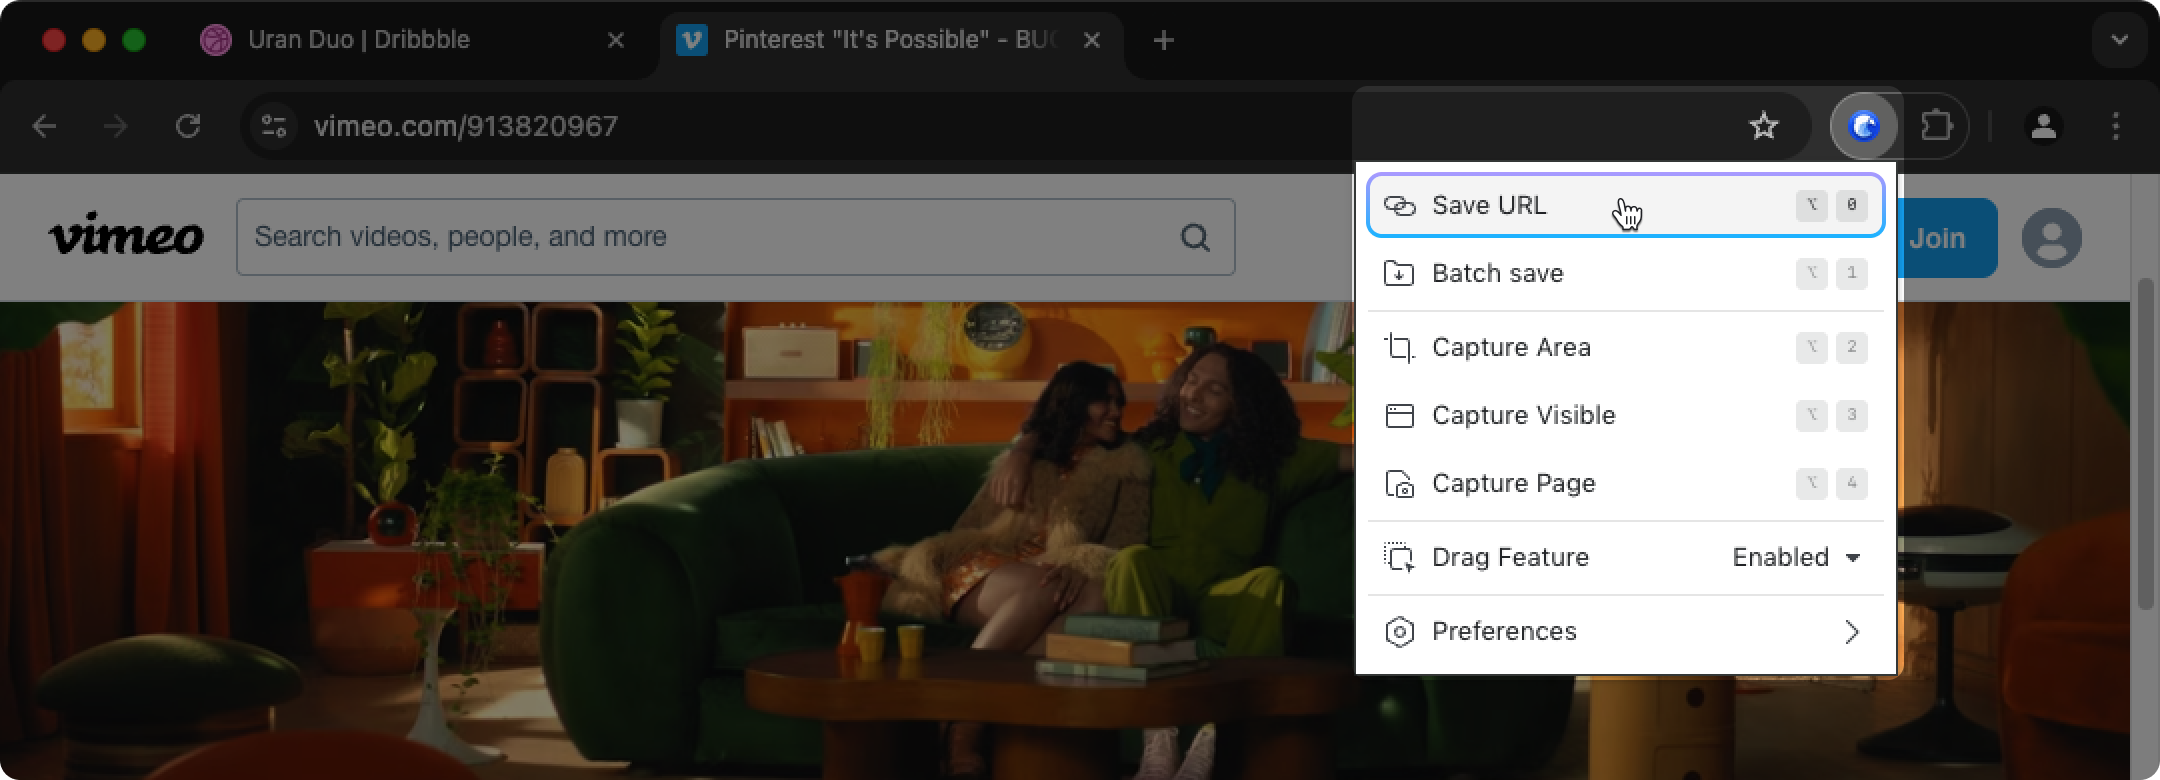Screen dimensions: 2160x780
Task: Click the Save URL link icon
Action: coord(1399,205)
